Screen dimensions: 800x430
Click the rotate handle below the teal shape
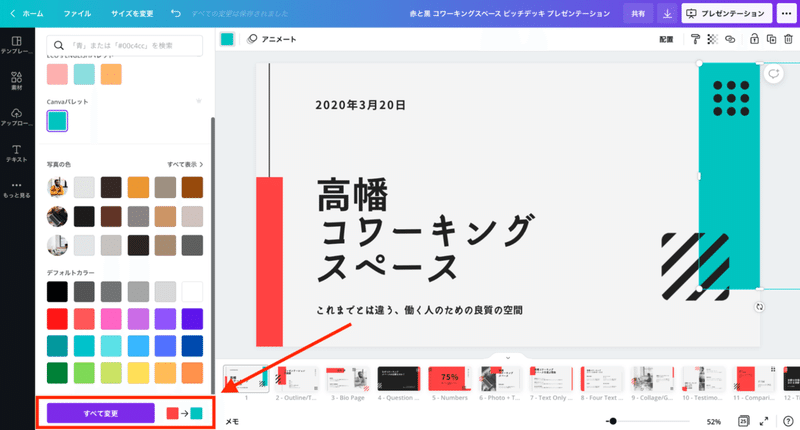pyautogui.click(x=760, y=307)
